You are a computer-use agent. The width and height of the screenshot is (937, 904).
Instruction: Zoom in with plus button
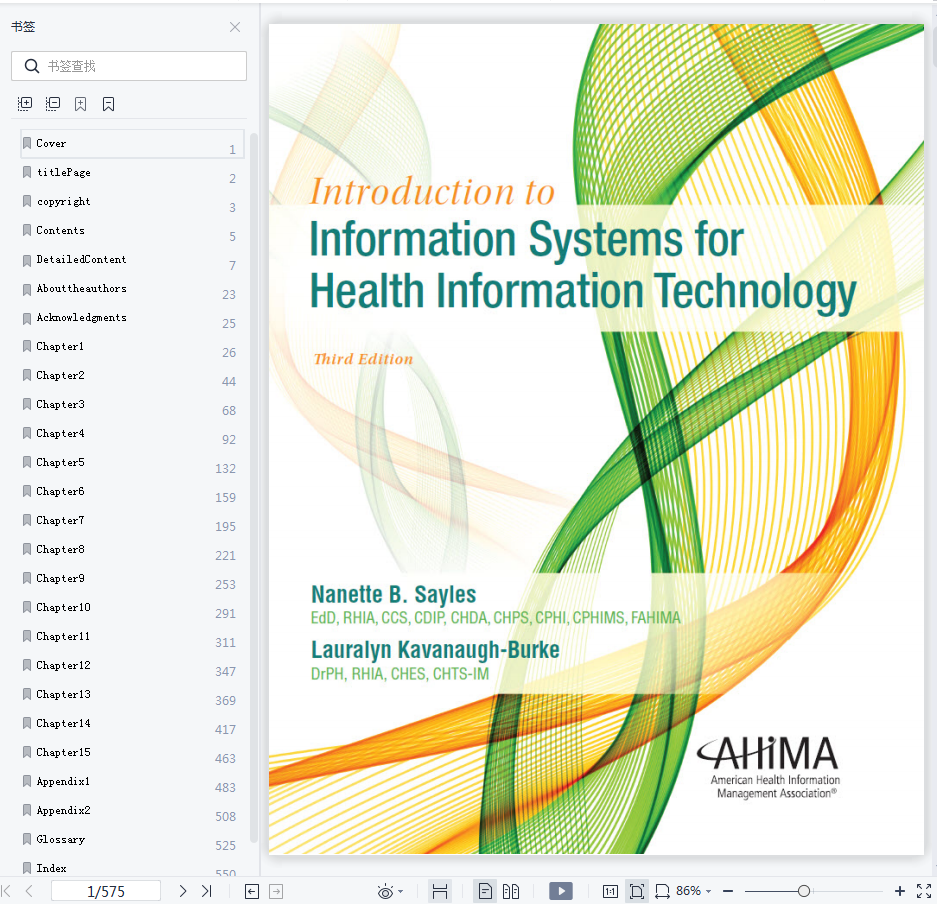[x=900, y=891]
